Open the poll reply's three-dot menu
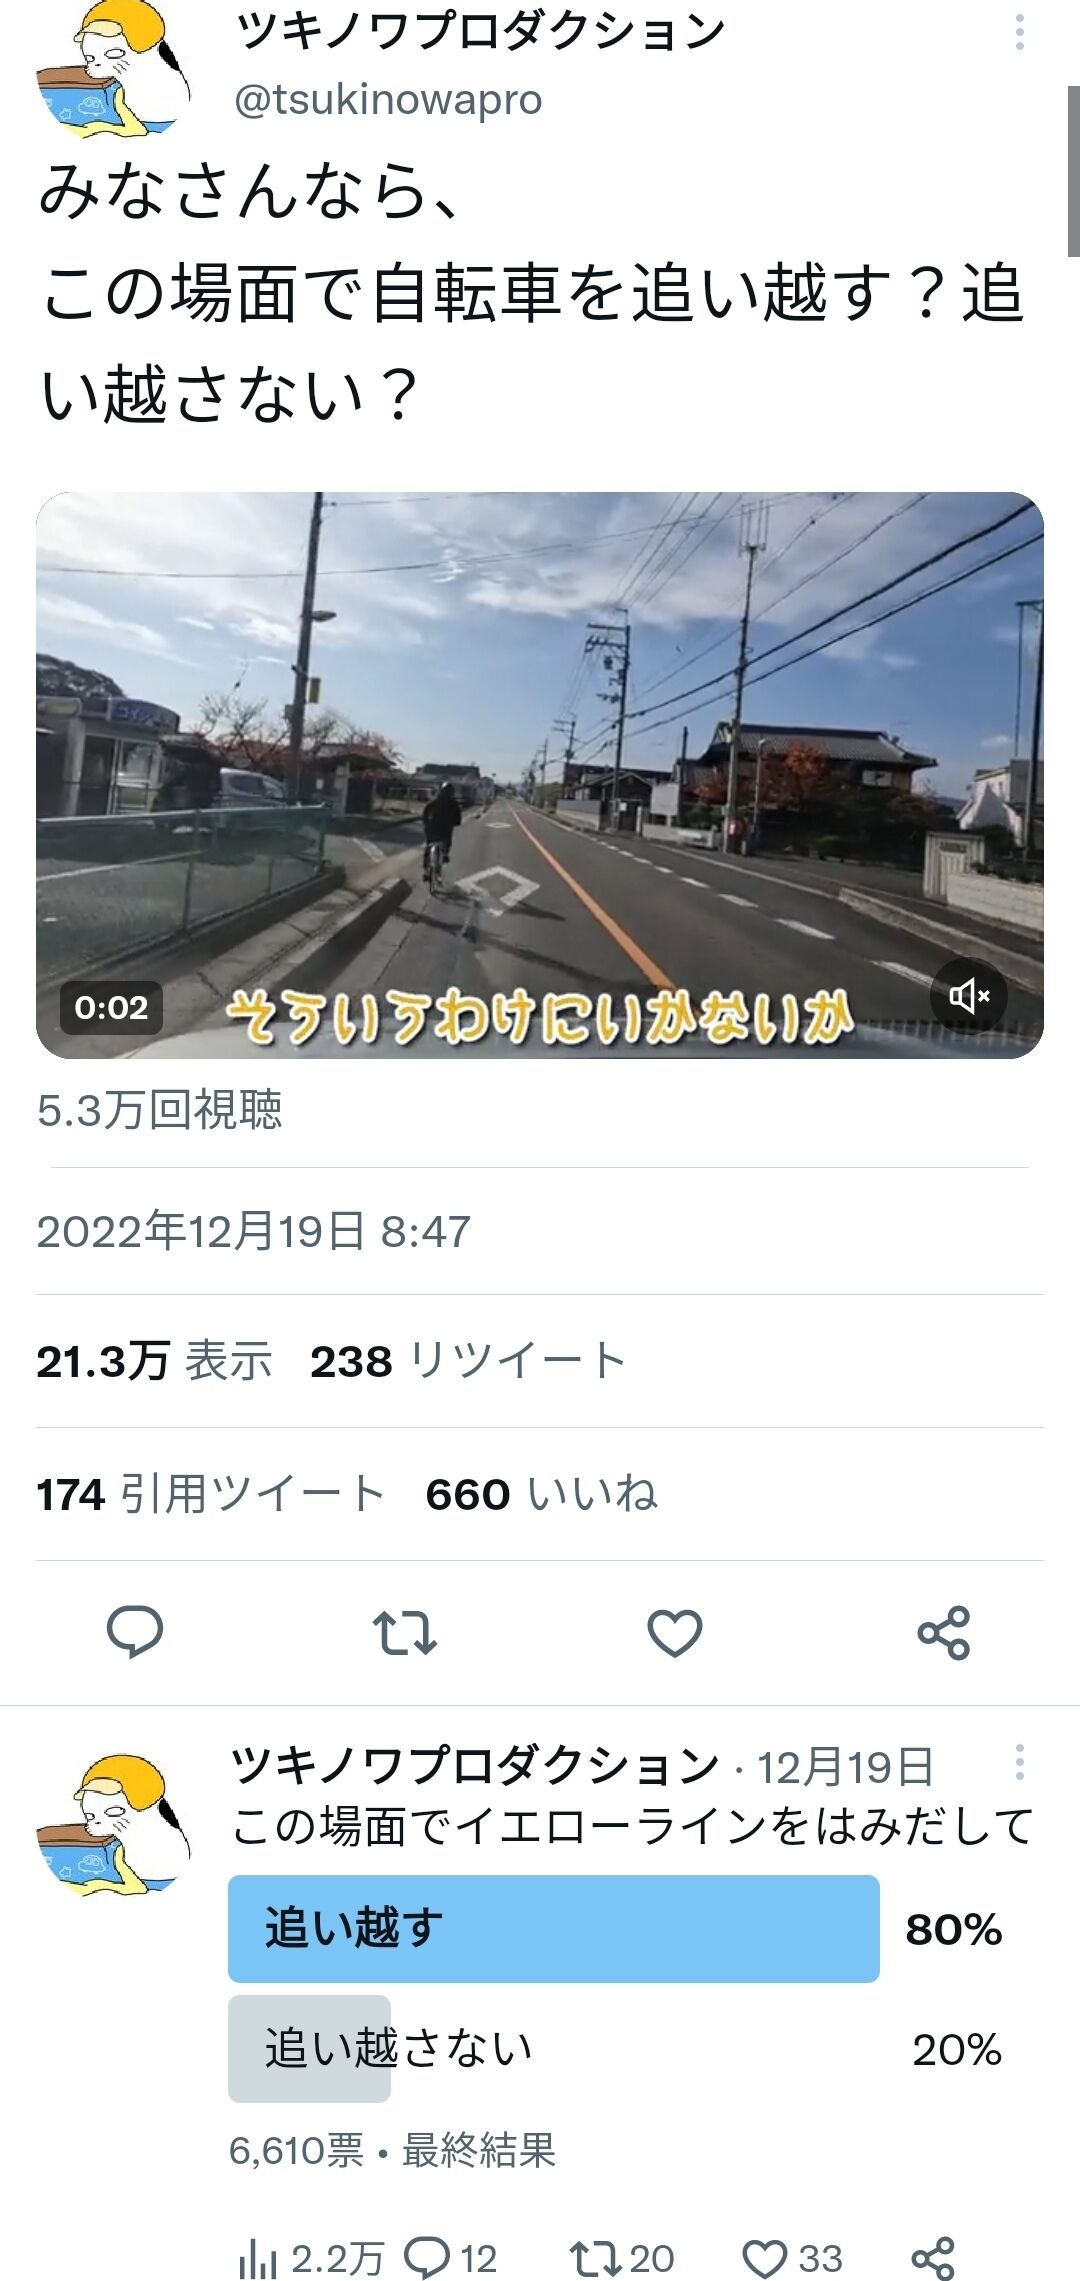 tap(1019, 1762)
